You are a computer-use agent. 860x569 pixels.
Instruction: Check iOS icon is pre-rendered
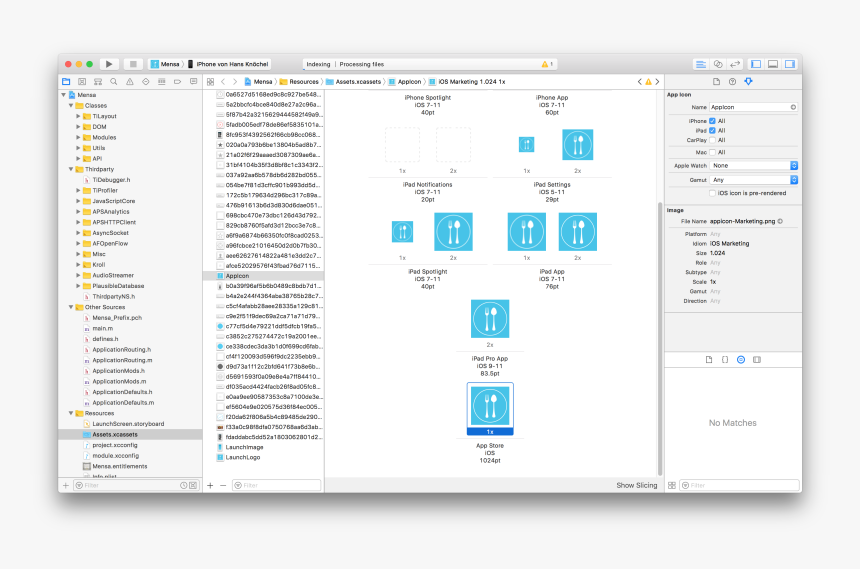712,192
